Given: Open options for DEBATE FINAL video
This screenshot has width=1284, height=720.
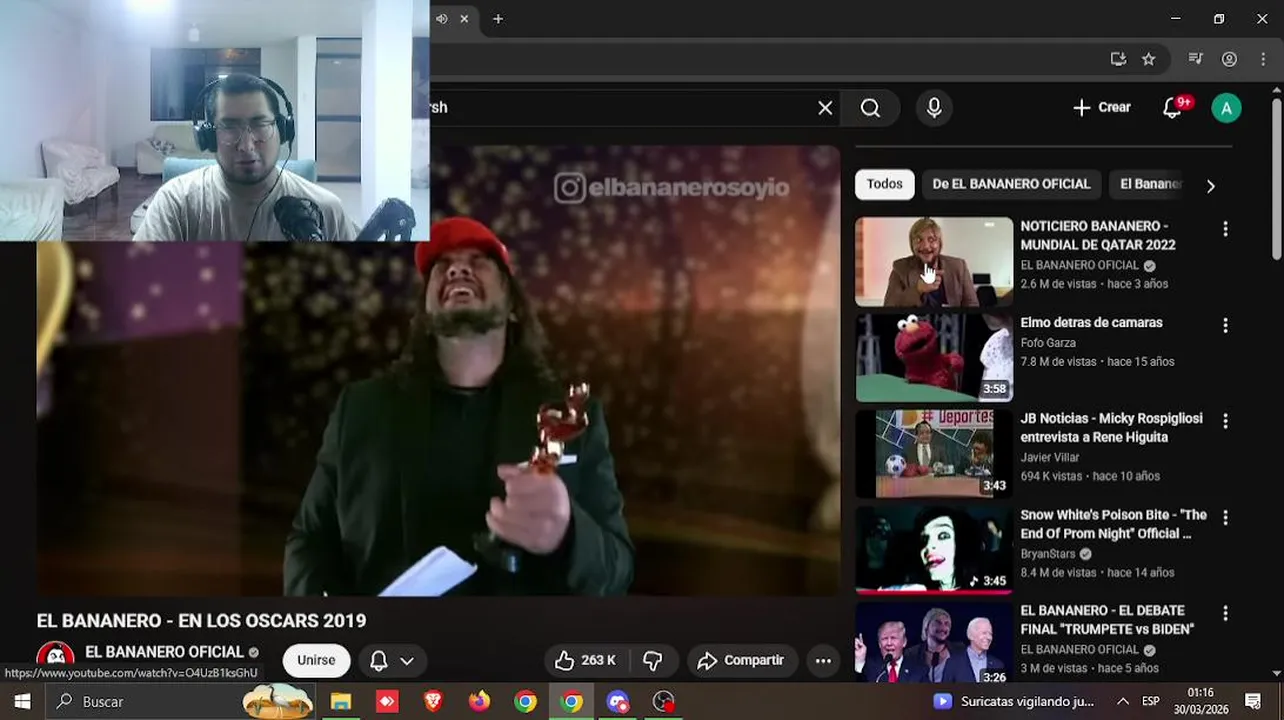Looking at the screenshot, I should (x=1225, y=613).
